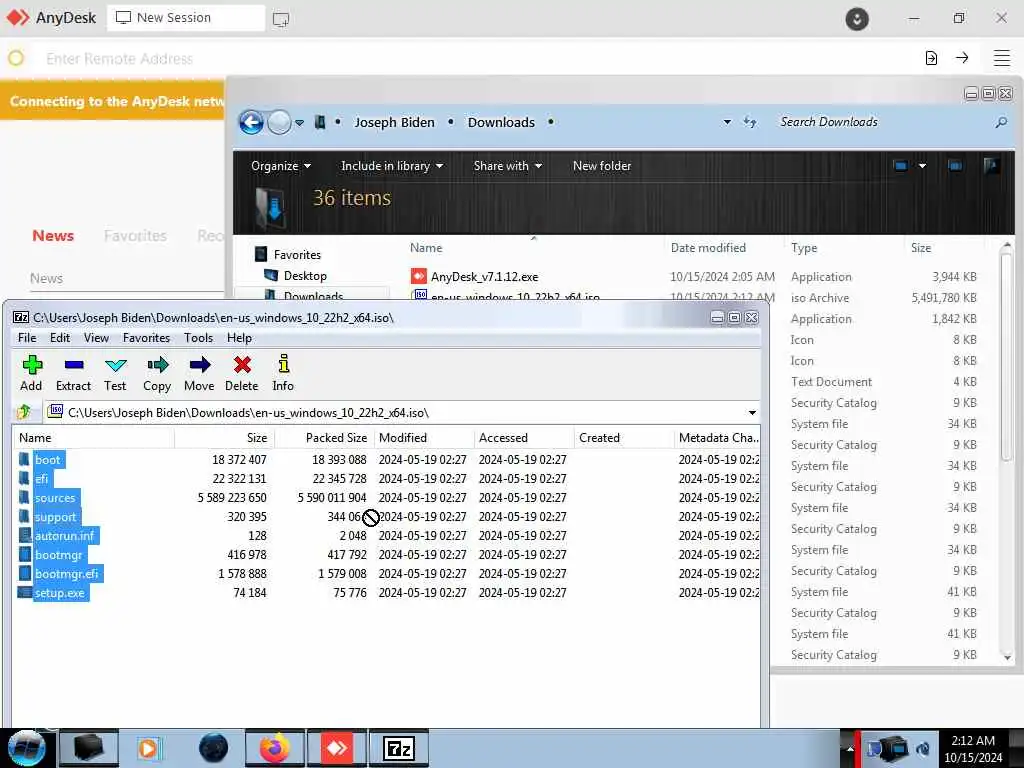Click the AnyDesk connect arrow icon
The height and width of the screenshot is (768, 1024).
click(x=962, y=58)
